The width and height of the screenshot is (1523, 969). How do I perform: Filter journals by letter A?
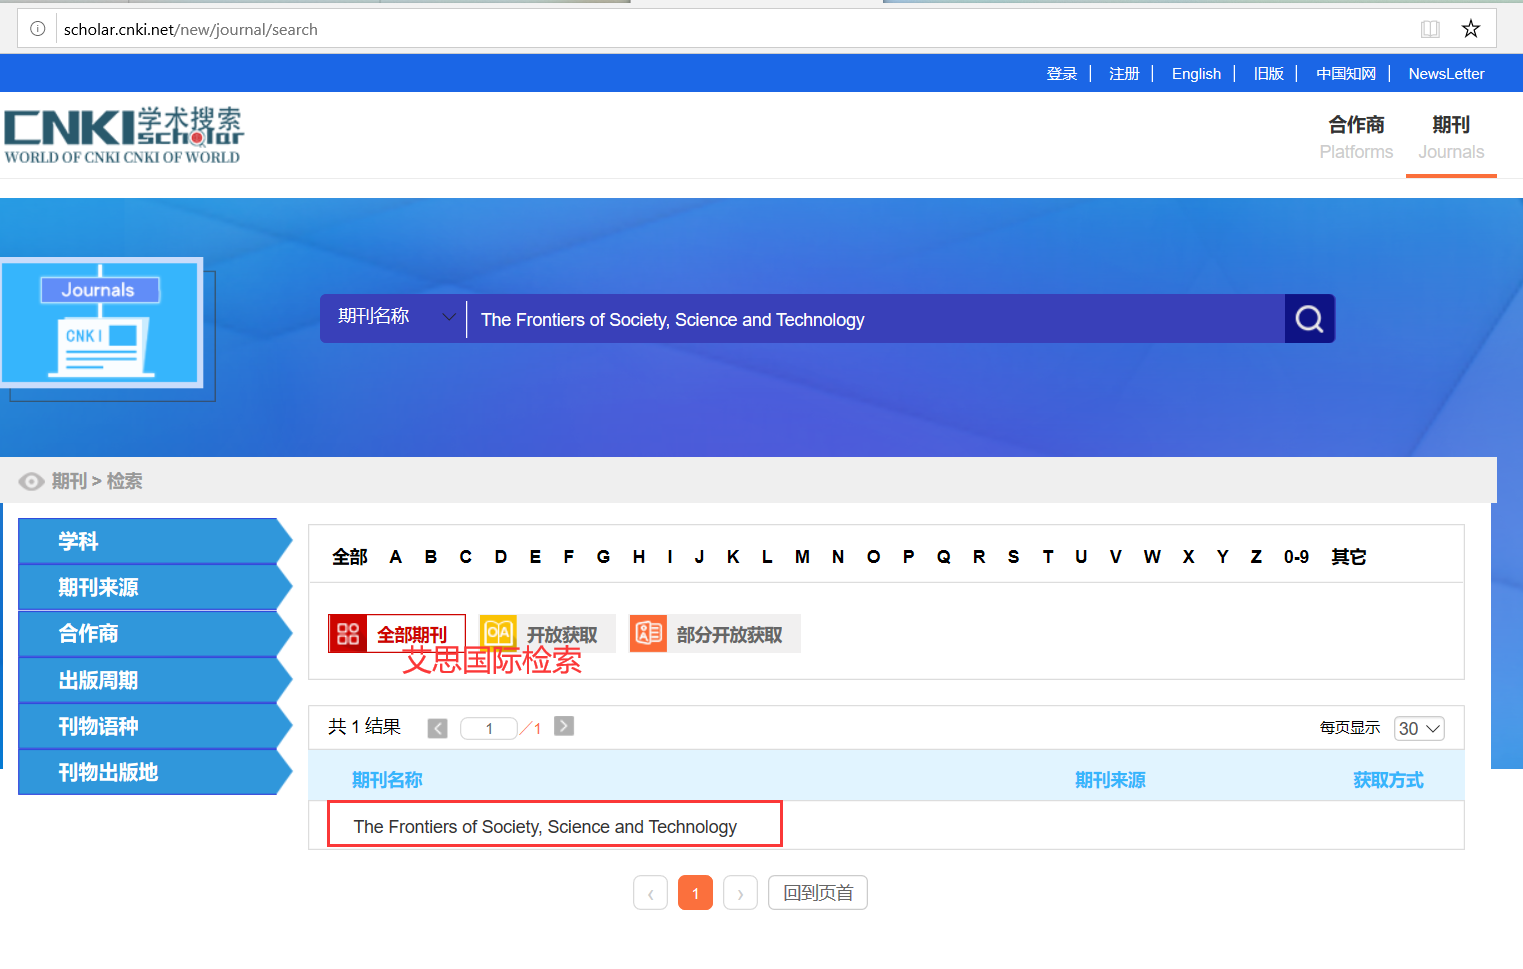396,557
